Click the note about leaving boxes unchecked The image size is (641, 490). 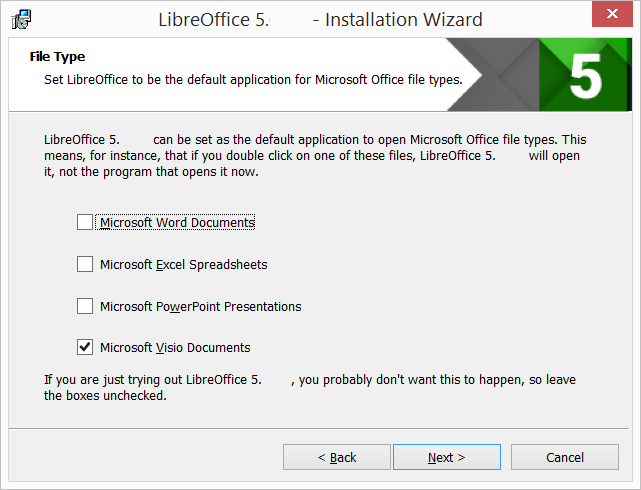click(x=310, y=387)
